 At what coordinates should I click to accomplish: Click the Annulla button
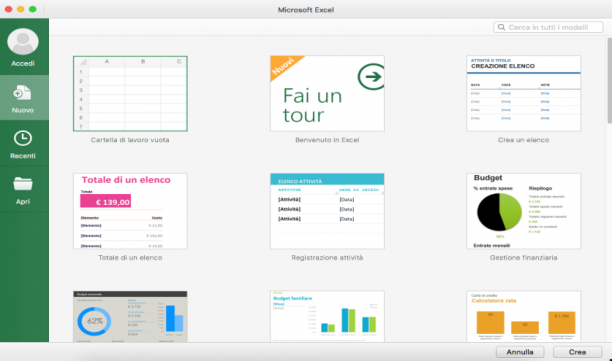(x=520, y=352)
